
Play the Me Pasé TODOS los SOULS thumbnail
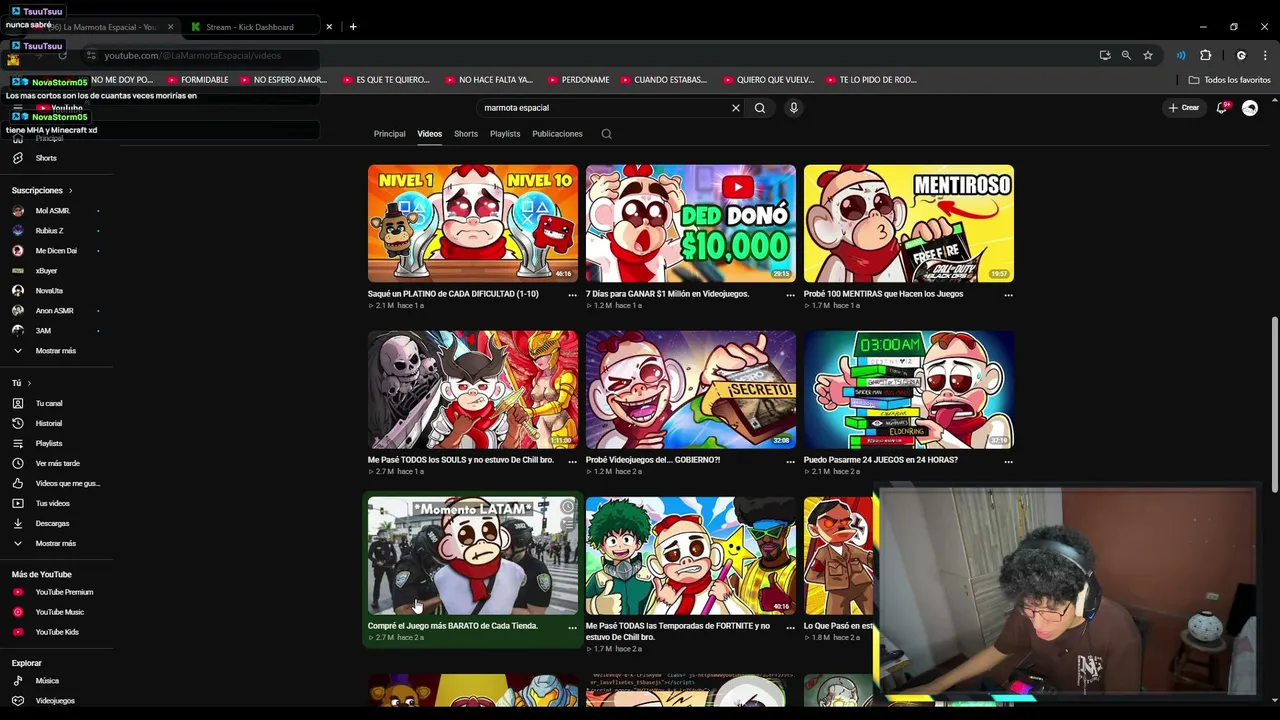click(473, 389)
